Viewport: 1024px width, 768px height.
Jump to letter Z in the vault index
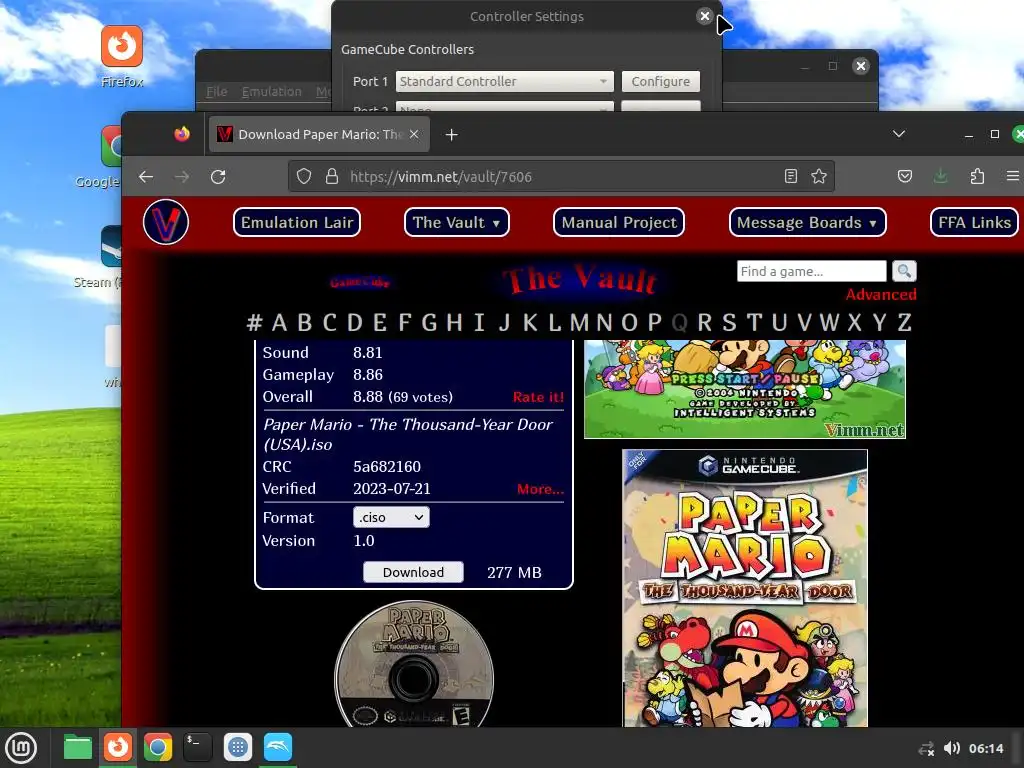(x=904, y=323)
